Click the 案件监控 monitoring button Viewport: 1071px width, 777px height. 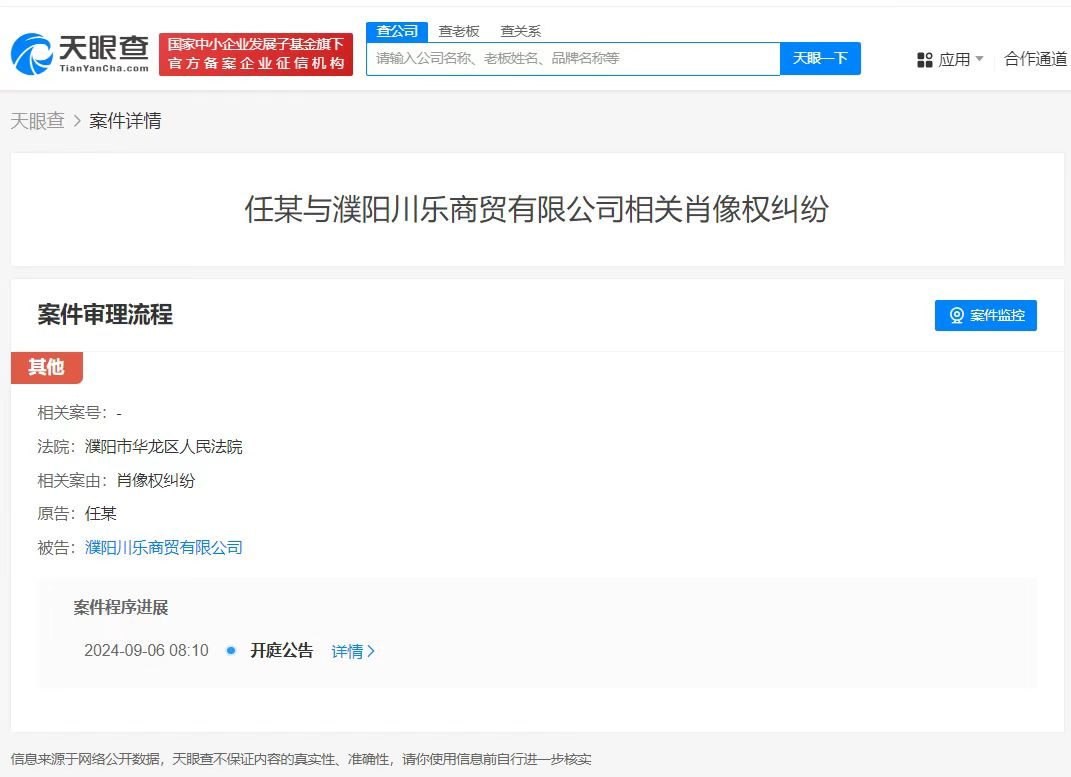(985, 315)
